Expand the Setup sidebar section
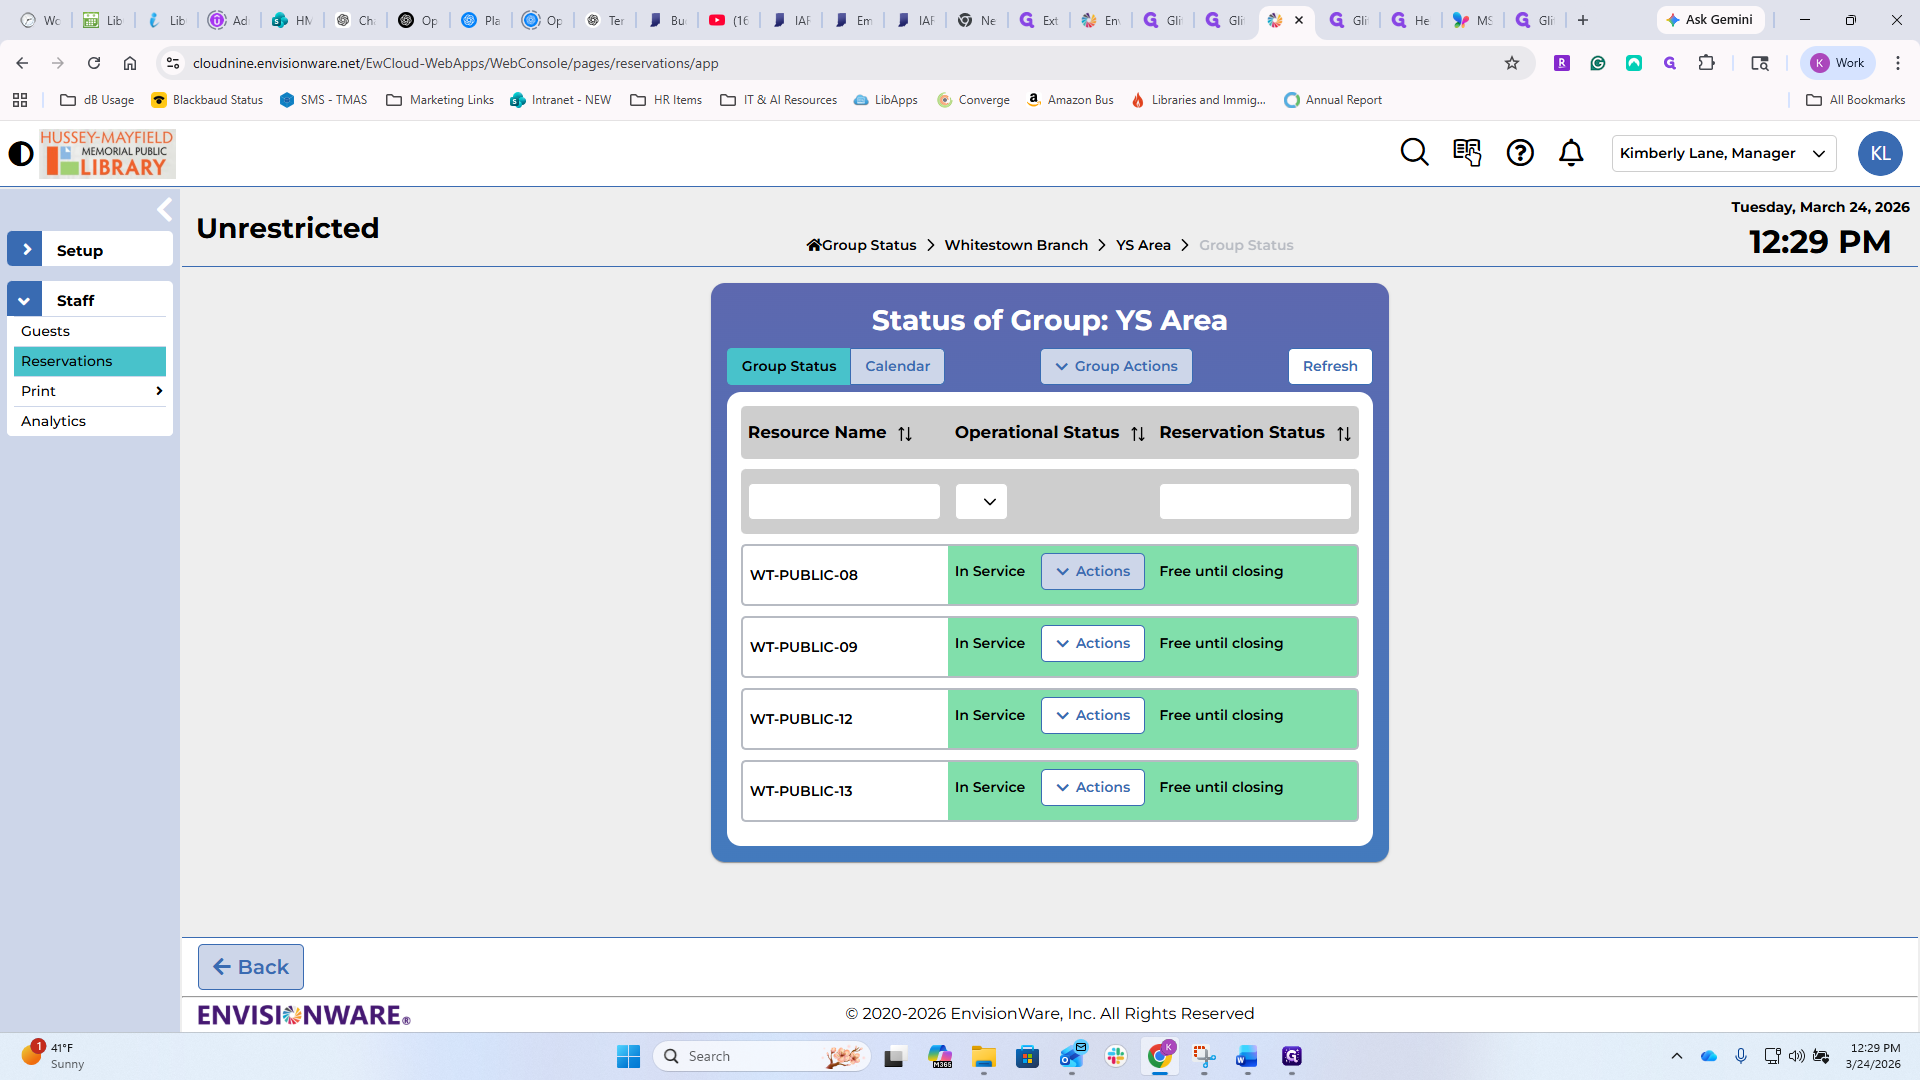 tap(25, 250)
